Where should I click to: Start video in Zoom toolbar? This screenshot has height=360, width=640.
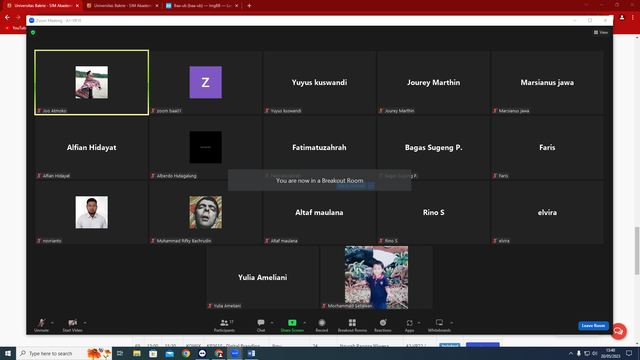(x=72, y=325)
